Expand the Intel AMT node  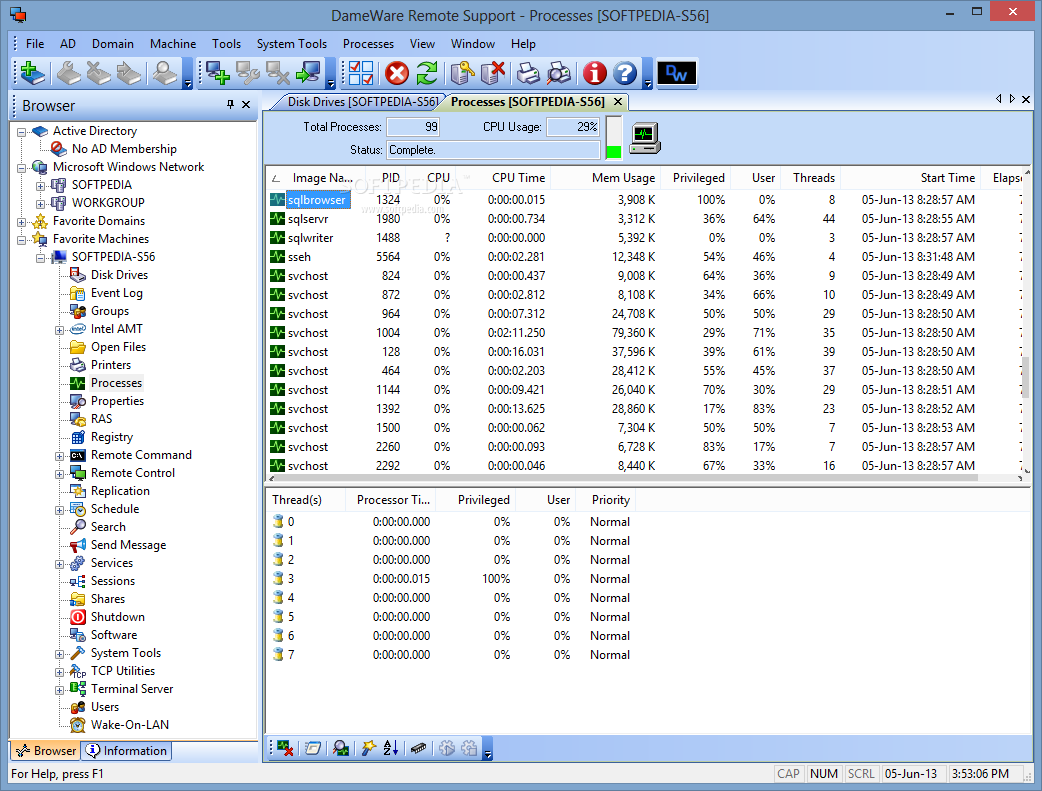59,330
